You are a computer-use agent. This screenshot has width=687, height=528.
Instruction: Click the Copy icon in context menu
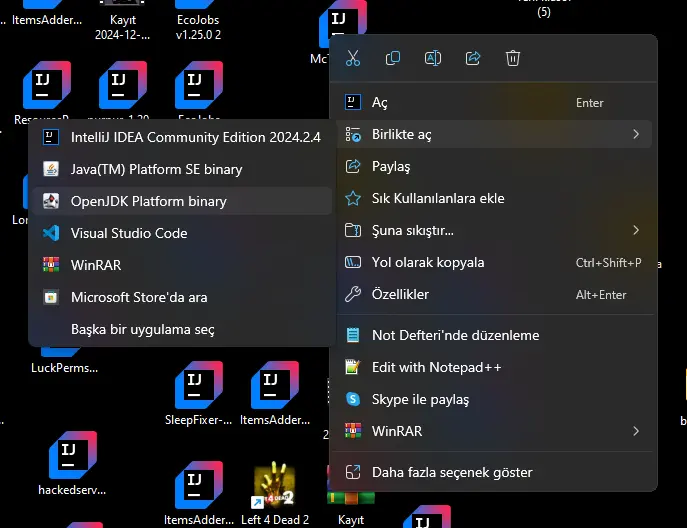pyautogui.click(x=393, y=58)
